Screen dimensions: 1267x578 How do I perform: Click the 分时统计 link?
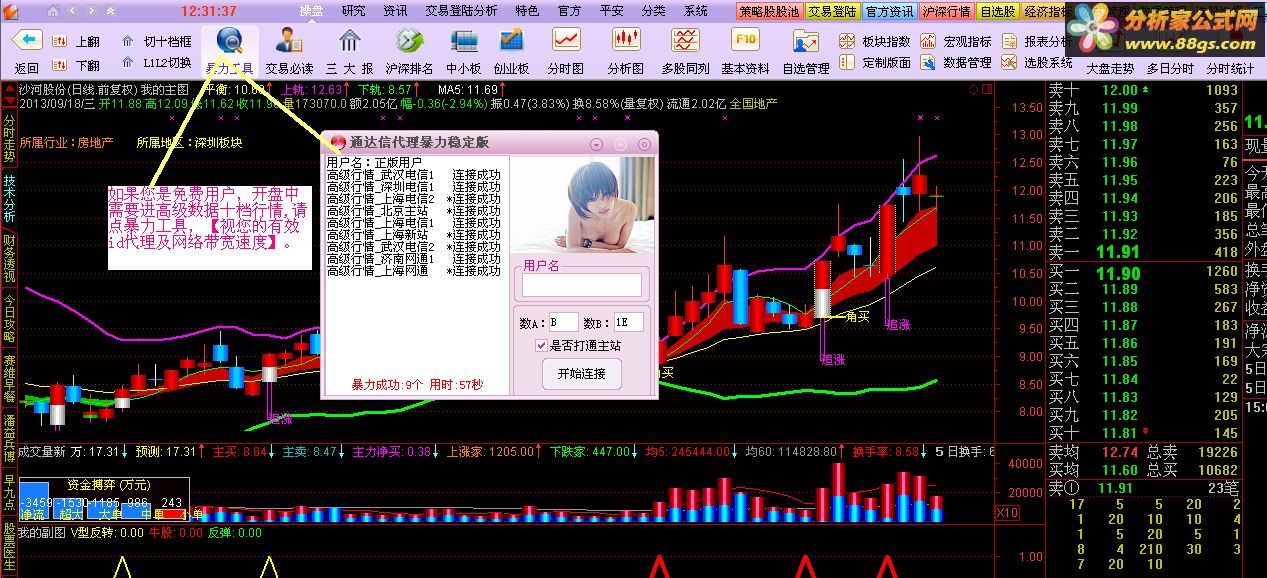(x=1230, y=68)
